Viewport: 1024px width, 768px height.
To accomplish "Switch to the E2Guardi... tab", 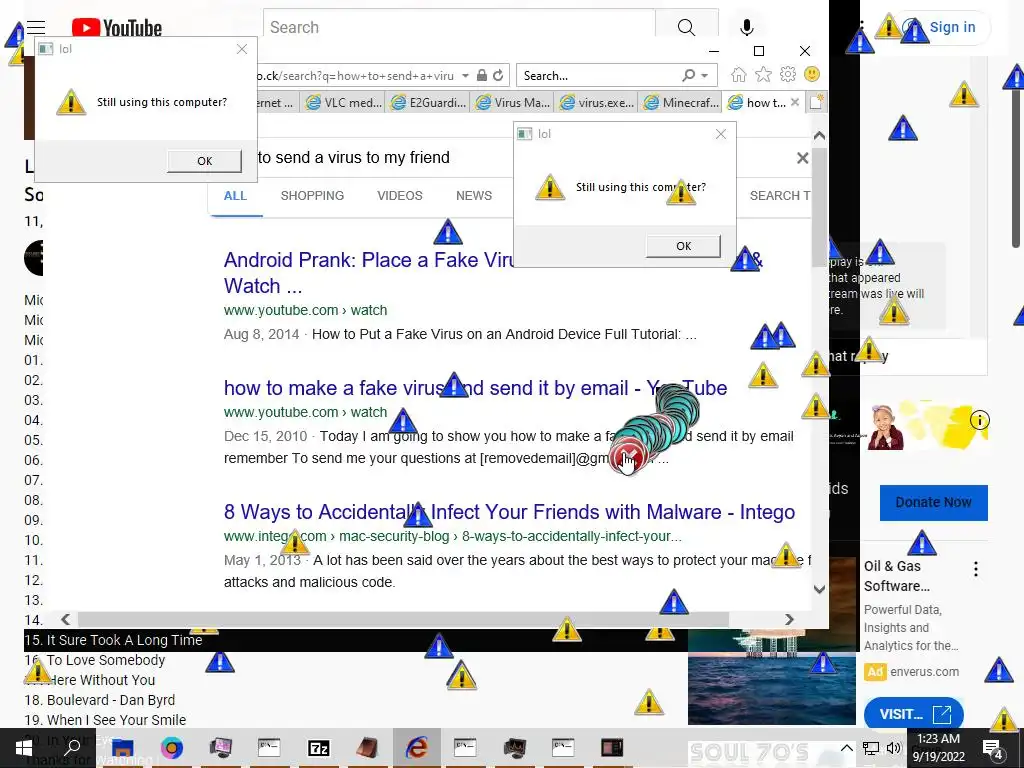I will [428, 103].
